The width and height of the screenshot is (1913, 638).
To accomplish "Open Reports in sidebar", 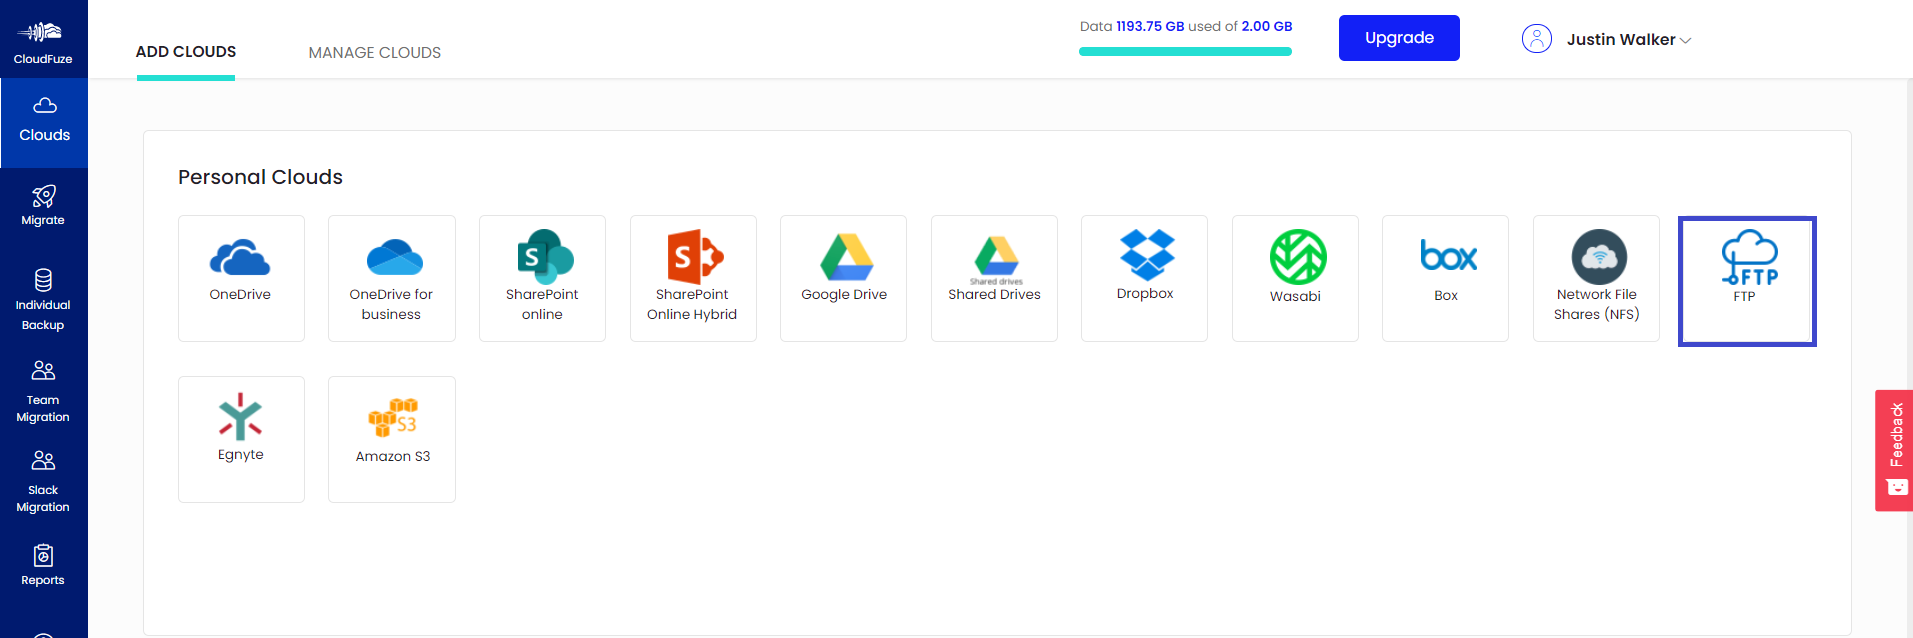I will point(43,565).
